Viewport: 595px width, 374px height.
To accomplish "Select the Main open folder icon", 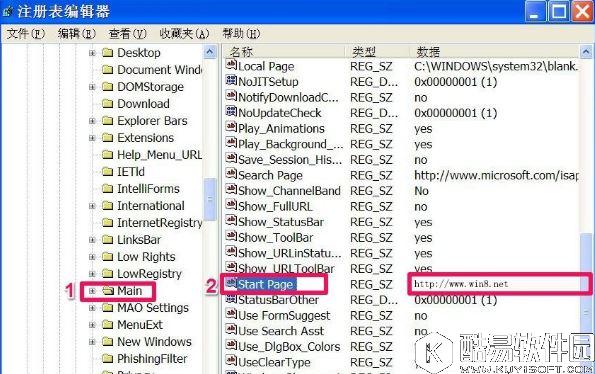I will [108, 291].
